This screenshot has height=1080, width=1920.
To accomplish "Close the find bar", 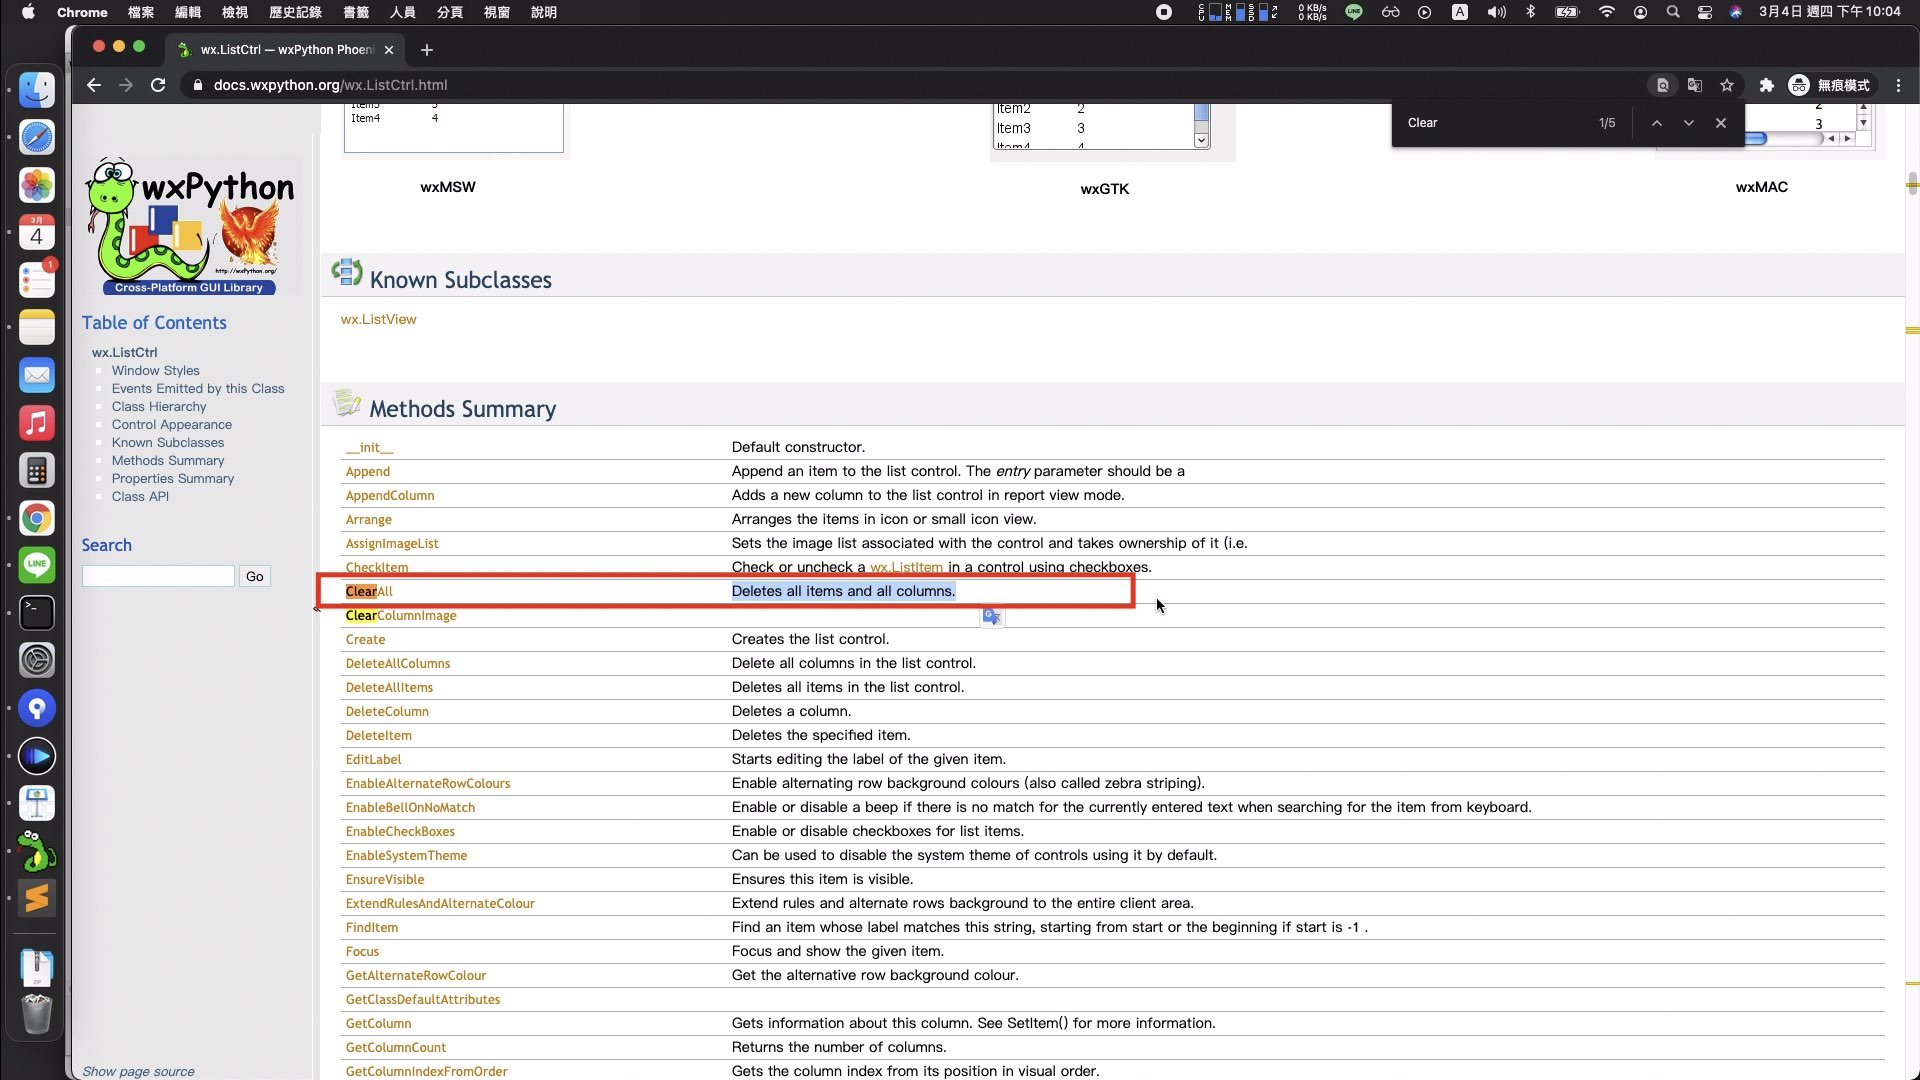I will click(1721, 123).
